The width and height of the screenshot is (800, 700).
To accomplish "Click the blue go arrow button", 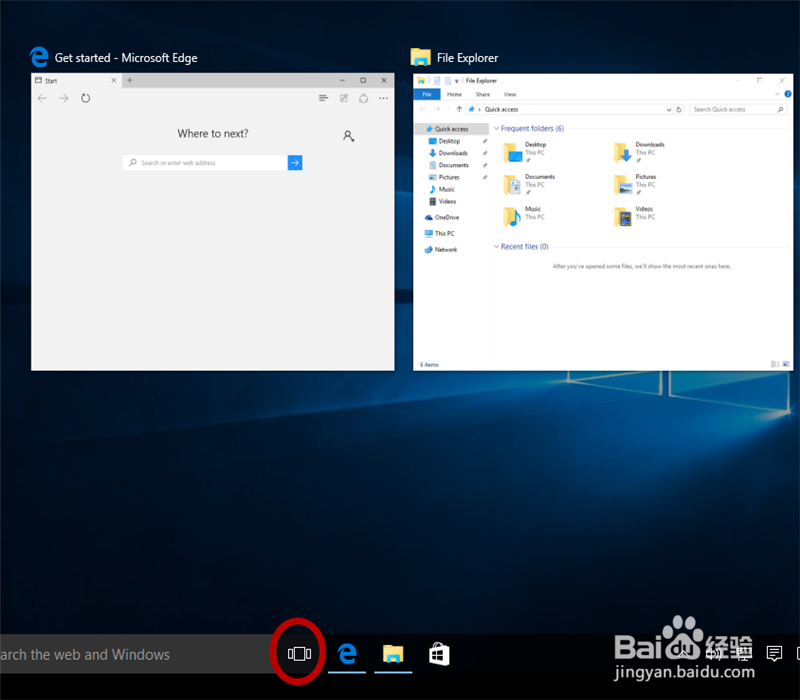I will click(295, 163).
